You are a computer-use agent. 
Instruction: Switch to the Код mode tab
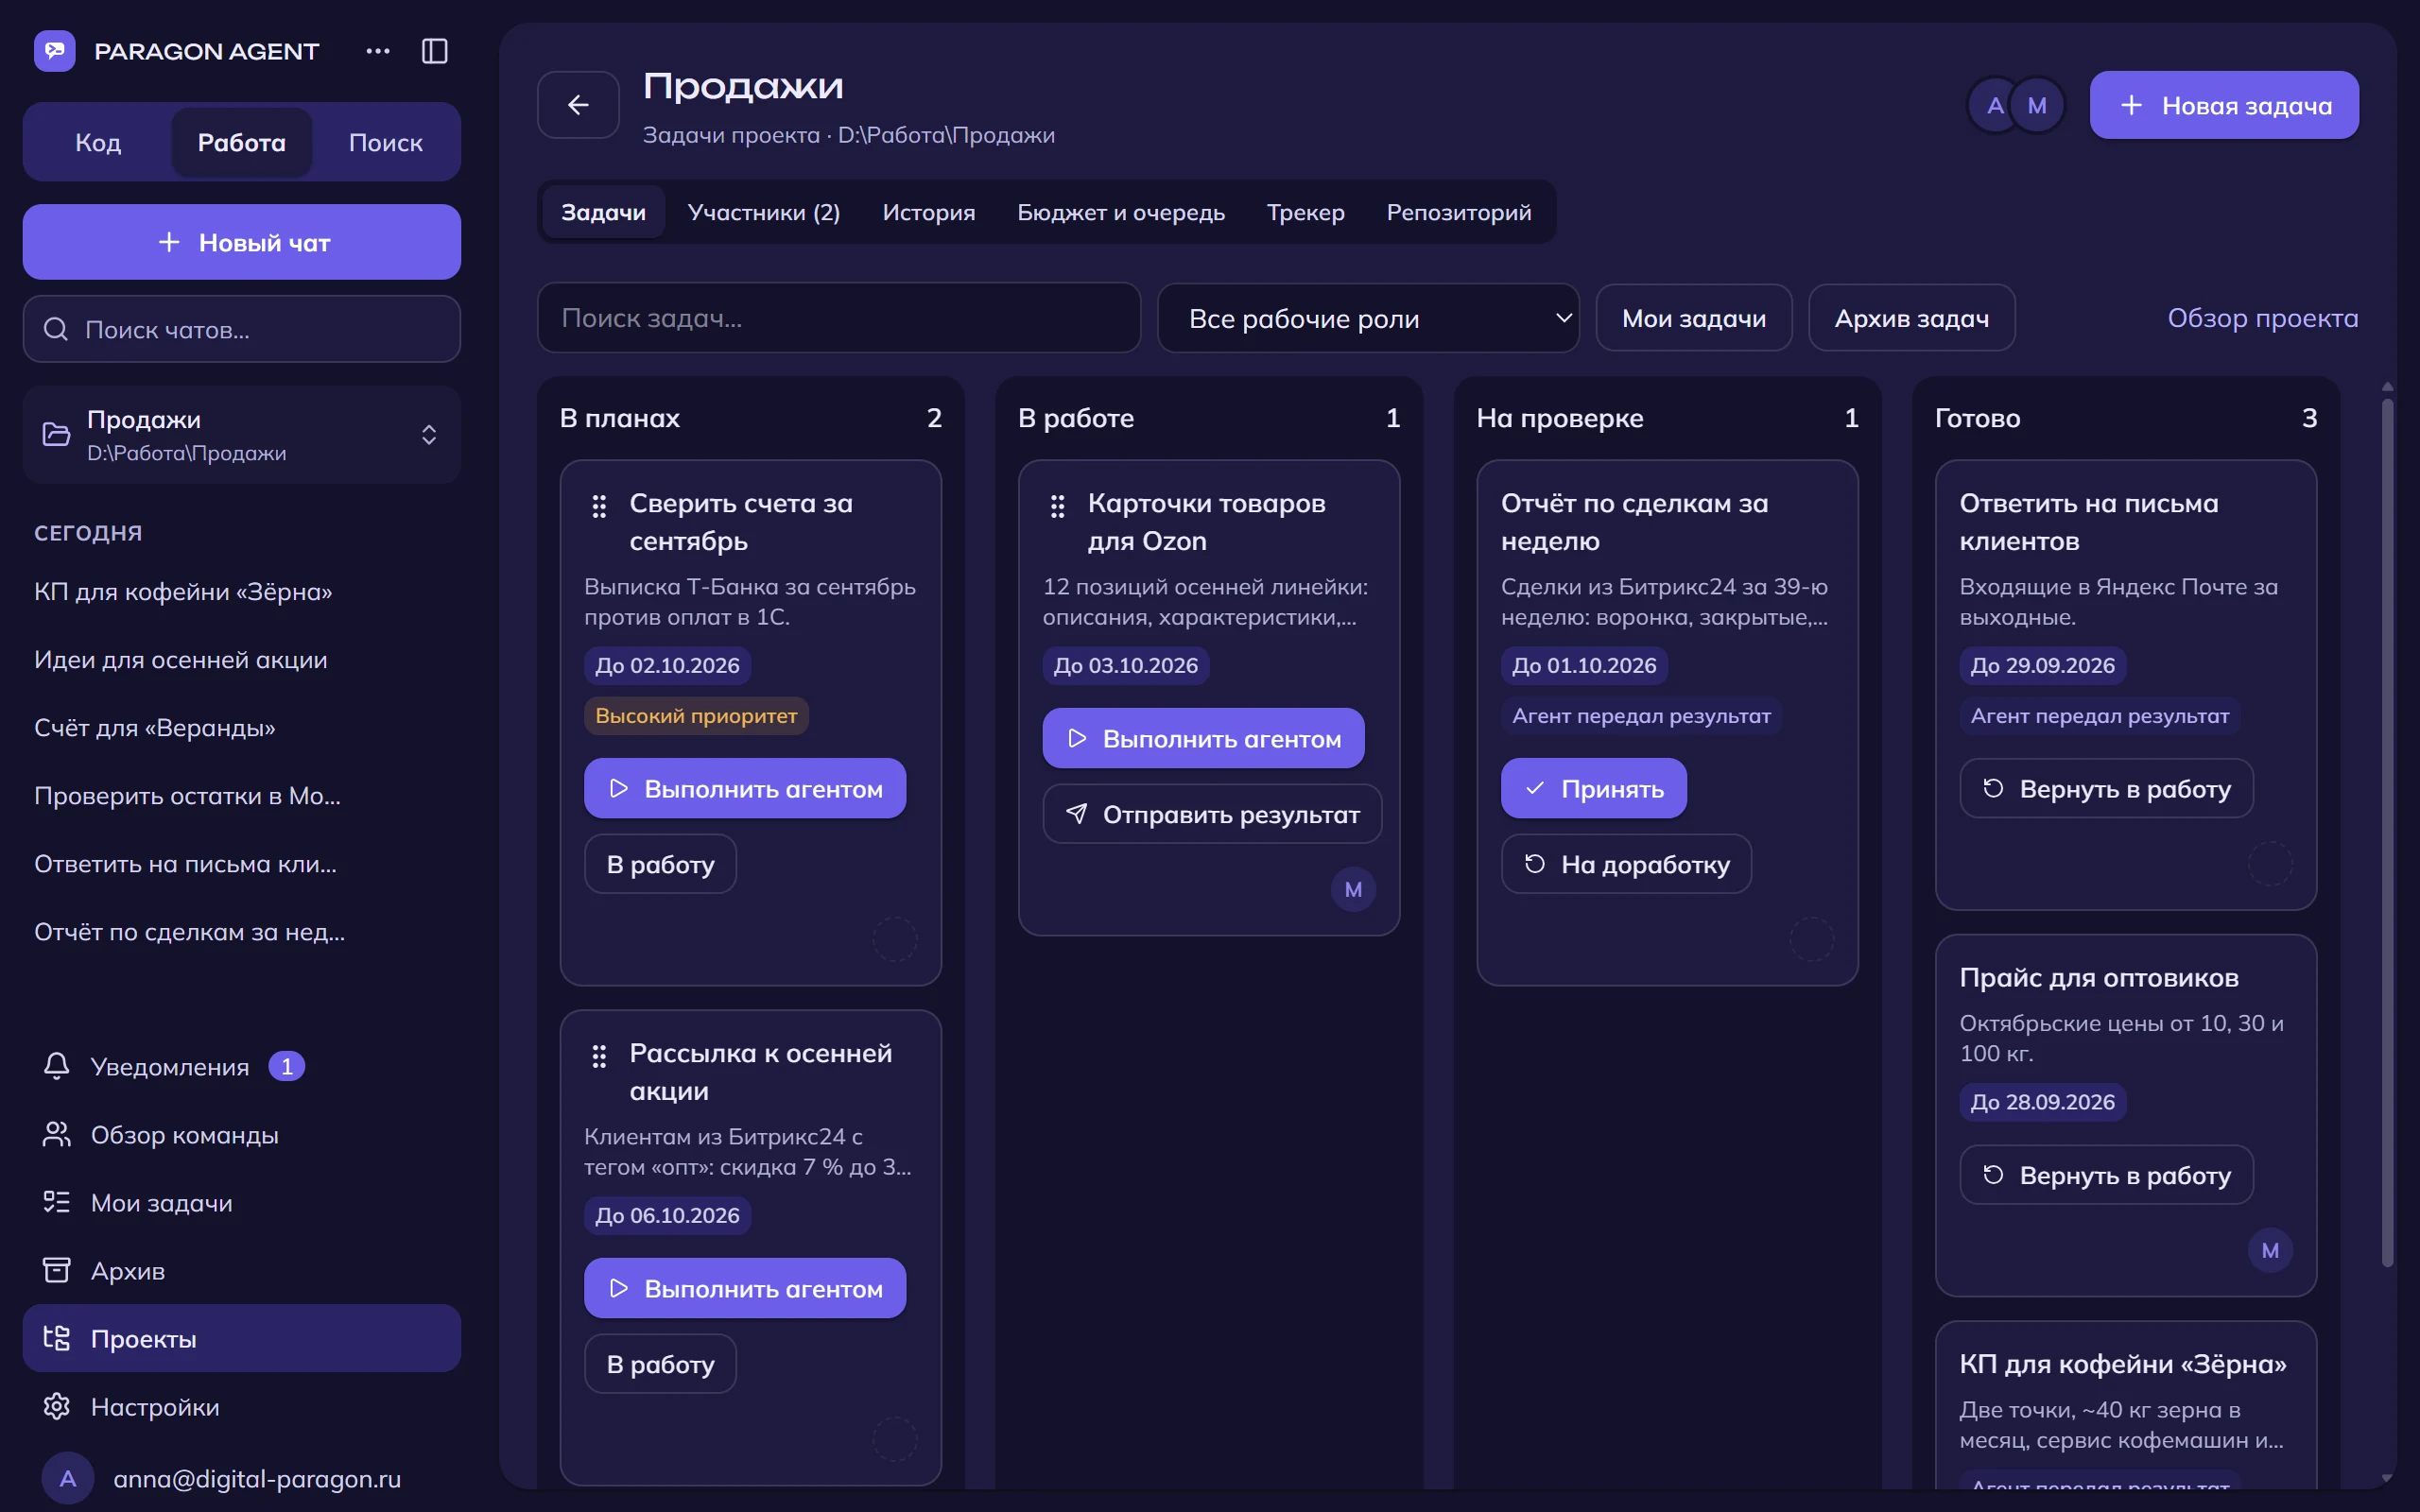coord(98,142)
